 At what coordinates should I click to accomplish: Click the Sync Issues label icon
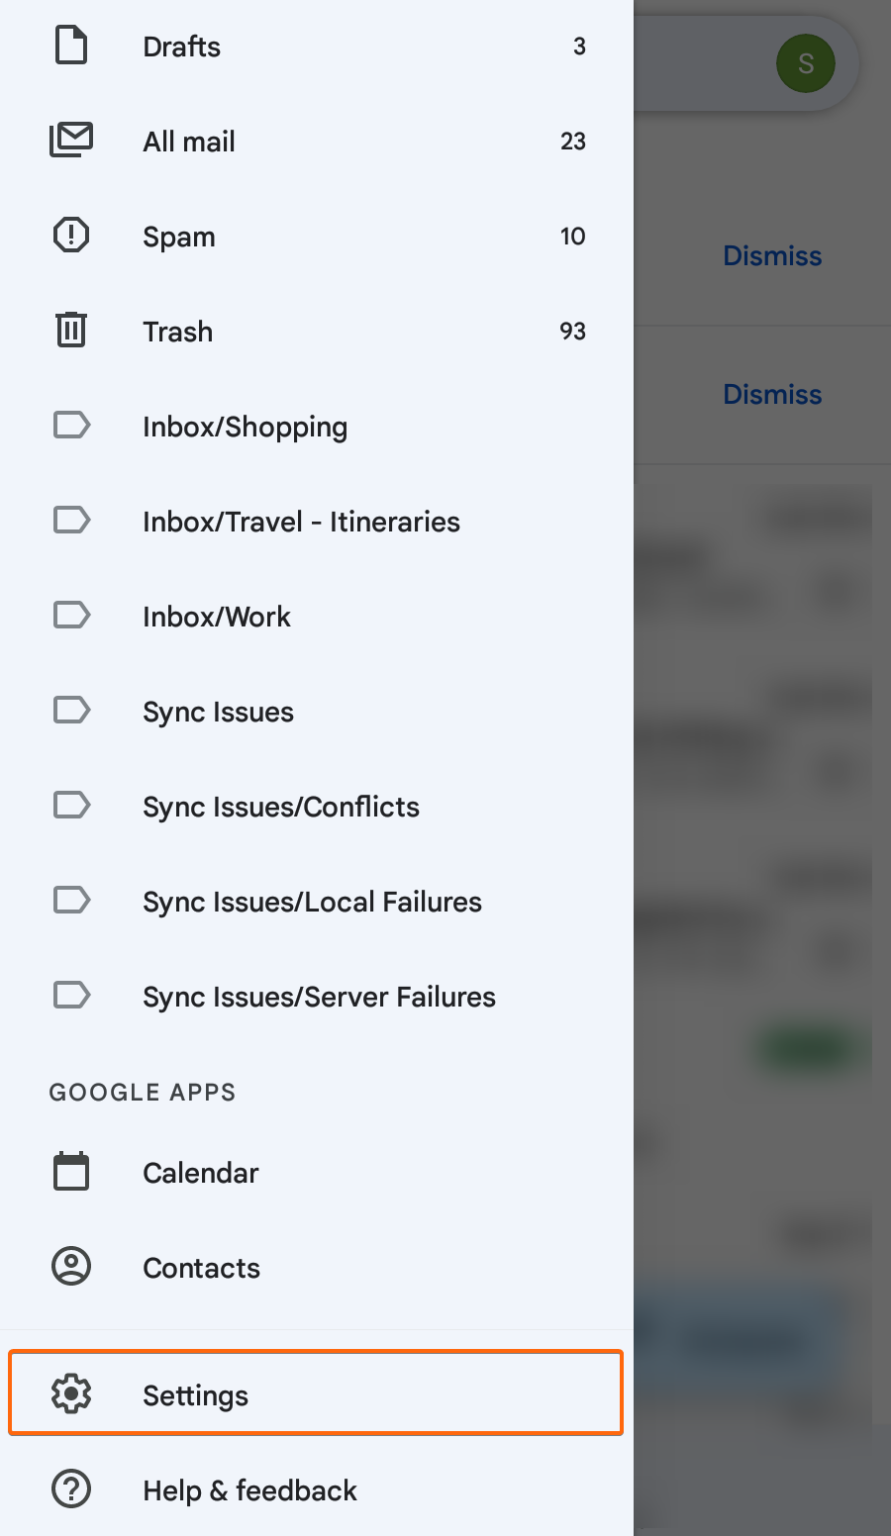70,710
